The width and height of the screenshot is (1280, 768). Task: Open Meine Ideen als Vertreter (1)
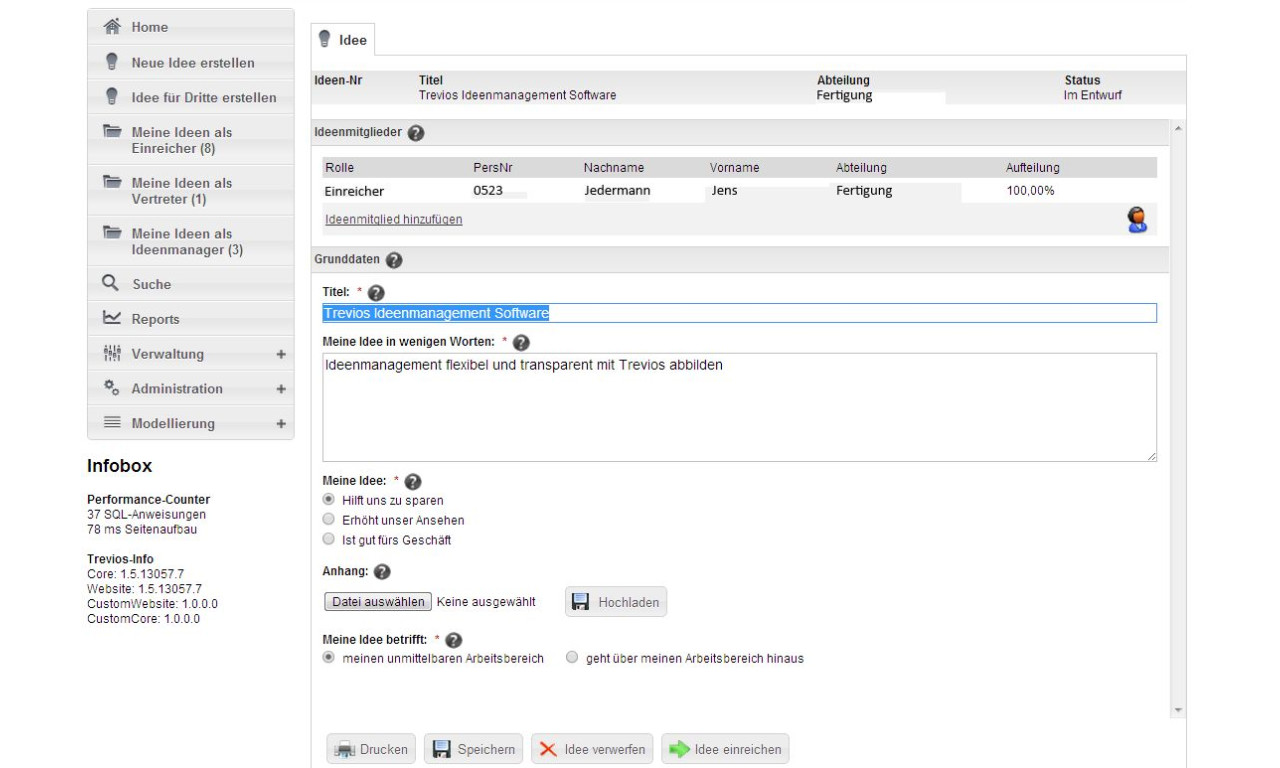pos(191,191)
